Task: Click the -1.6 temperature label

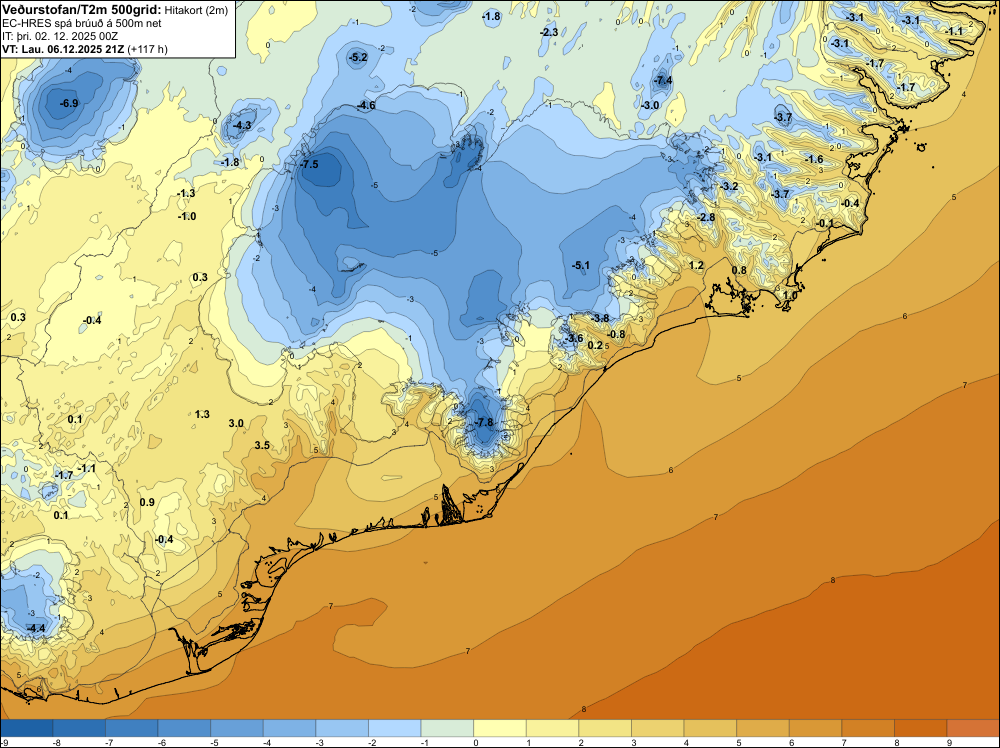Action: (814, 159)
